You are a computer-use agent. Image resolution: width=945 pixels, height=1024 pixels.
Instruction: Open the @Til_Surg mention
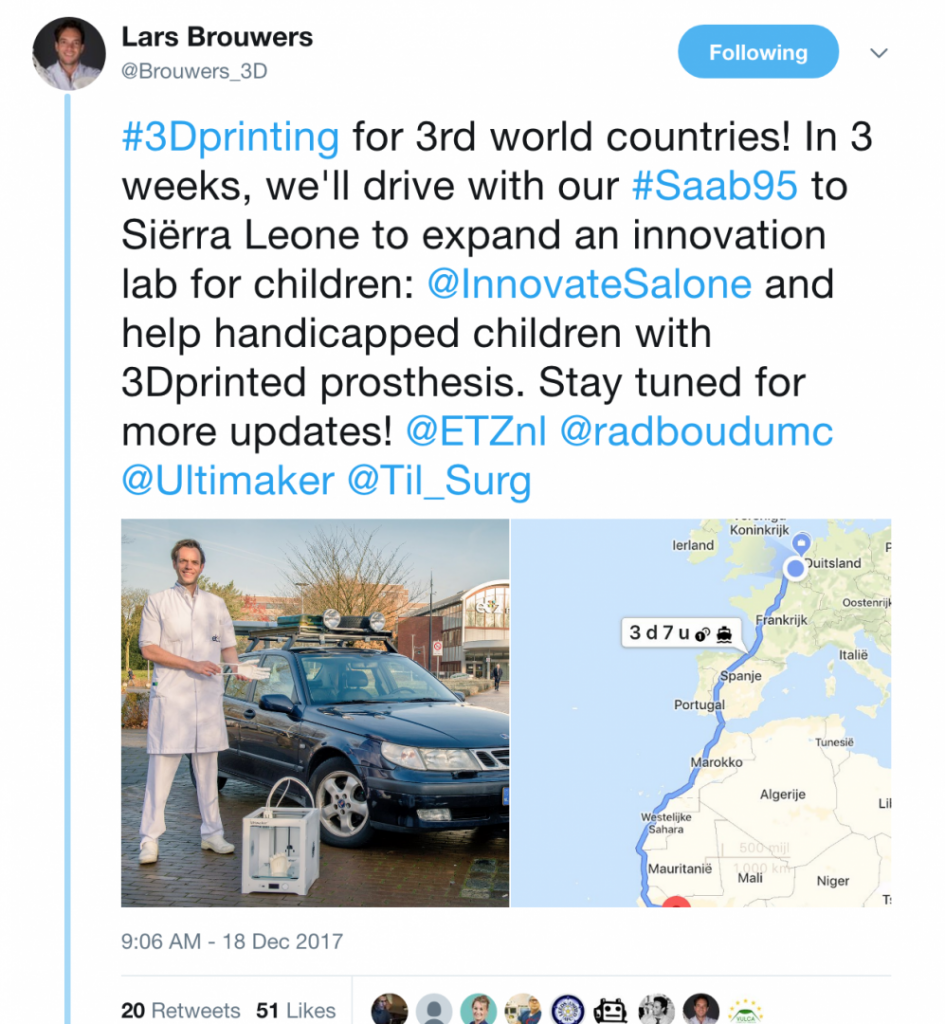440,482
